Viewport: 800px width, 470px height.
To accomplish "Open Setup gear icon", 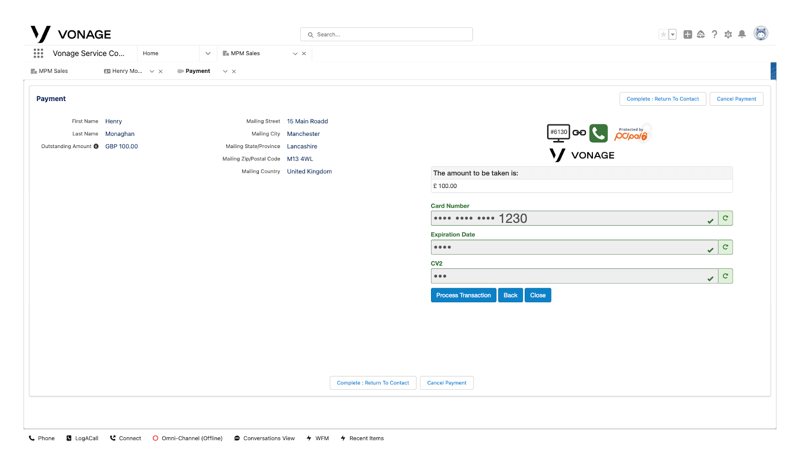I will pos(728,34).
